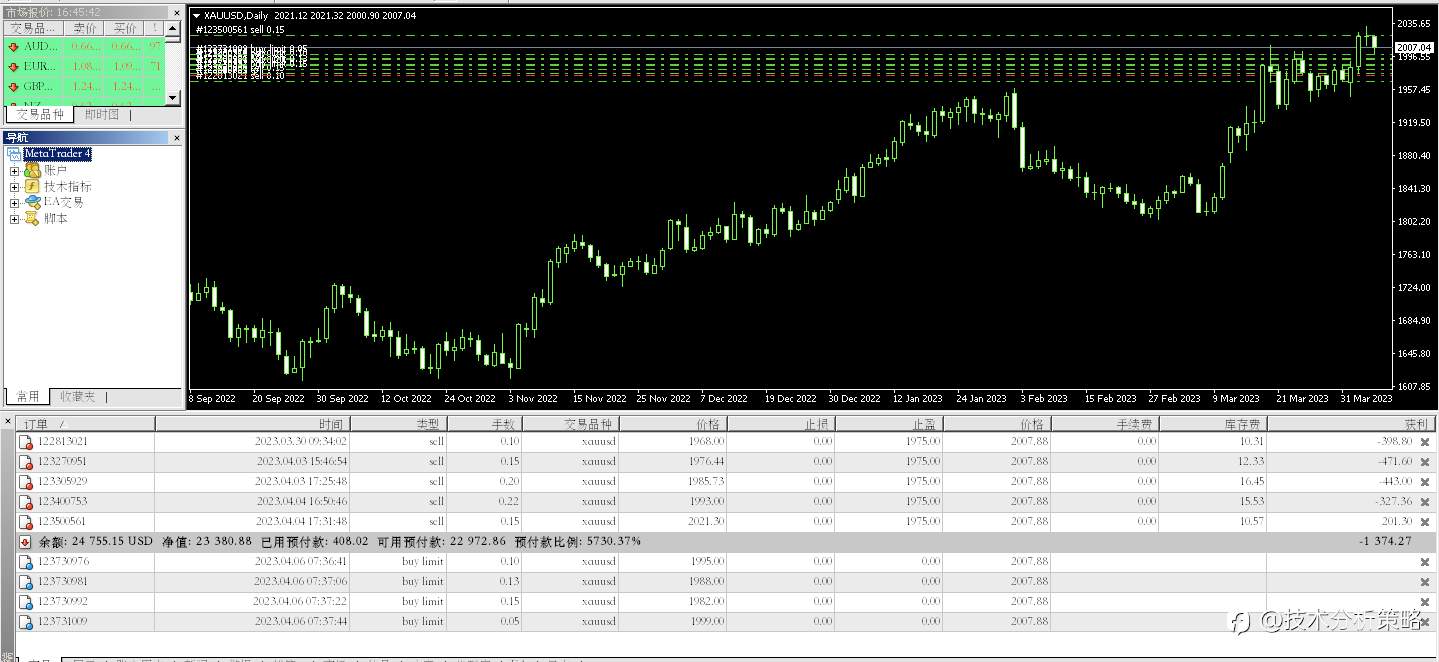The image size is (1439, 662).
Task: Close the 市场报价 Market Watch panel
Action: click(177, 12)
